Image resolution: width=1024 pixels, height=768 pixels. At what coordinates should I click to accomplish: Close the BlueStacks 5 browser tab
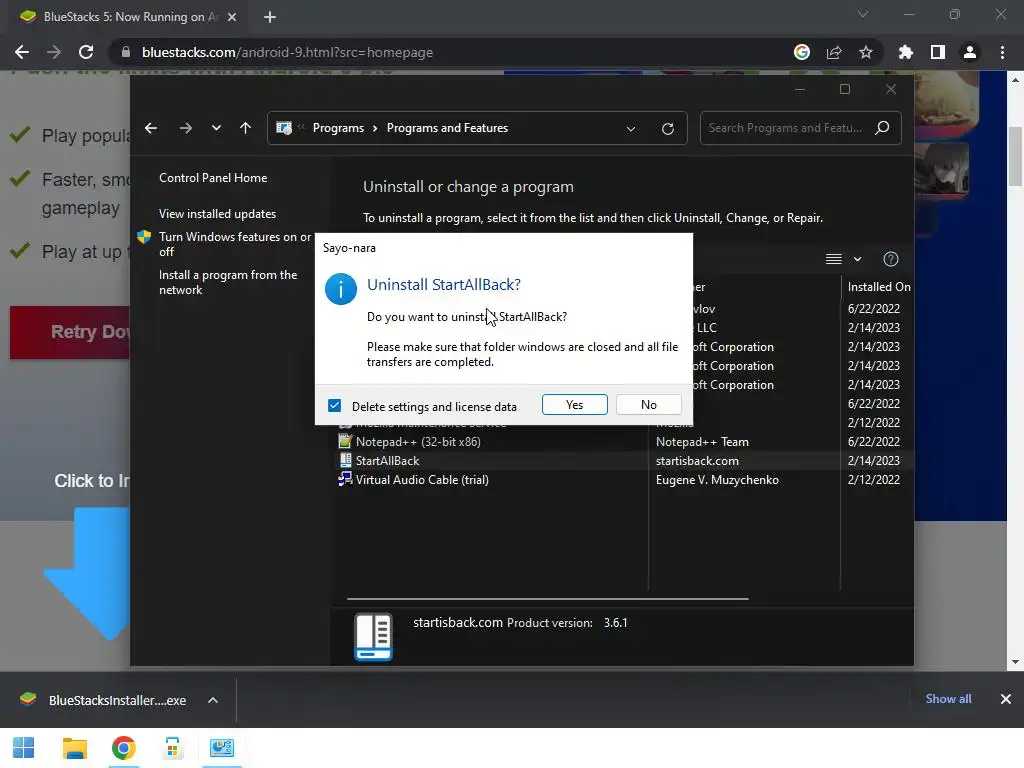(x=232, y=17)
